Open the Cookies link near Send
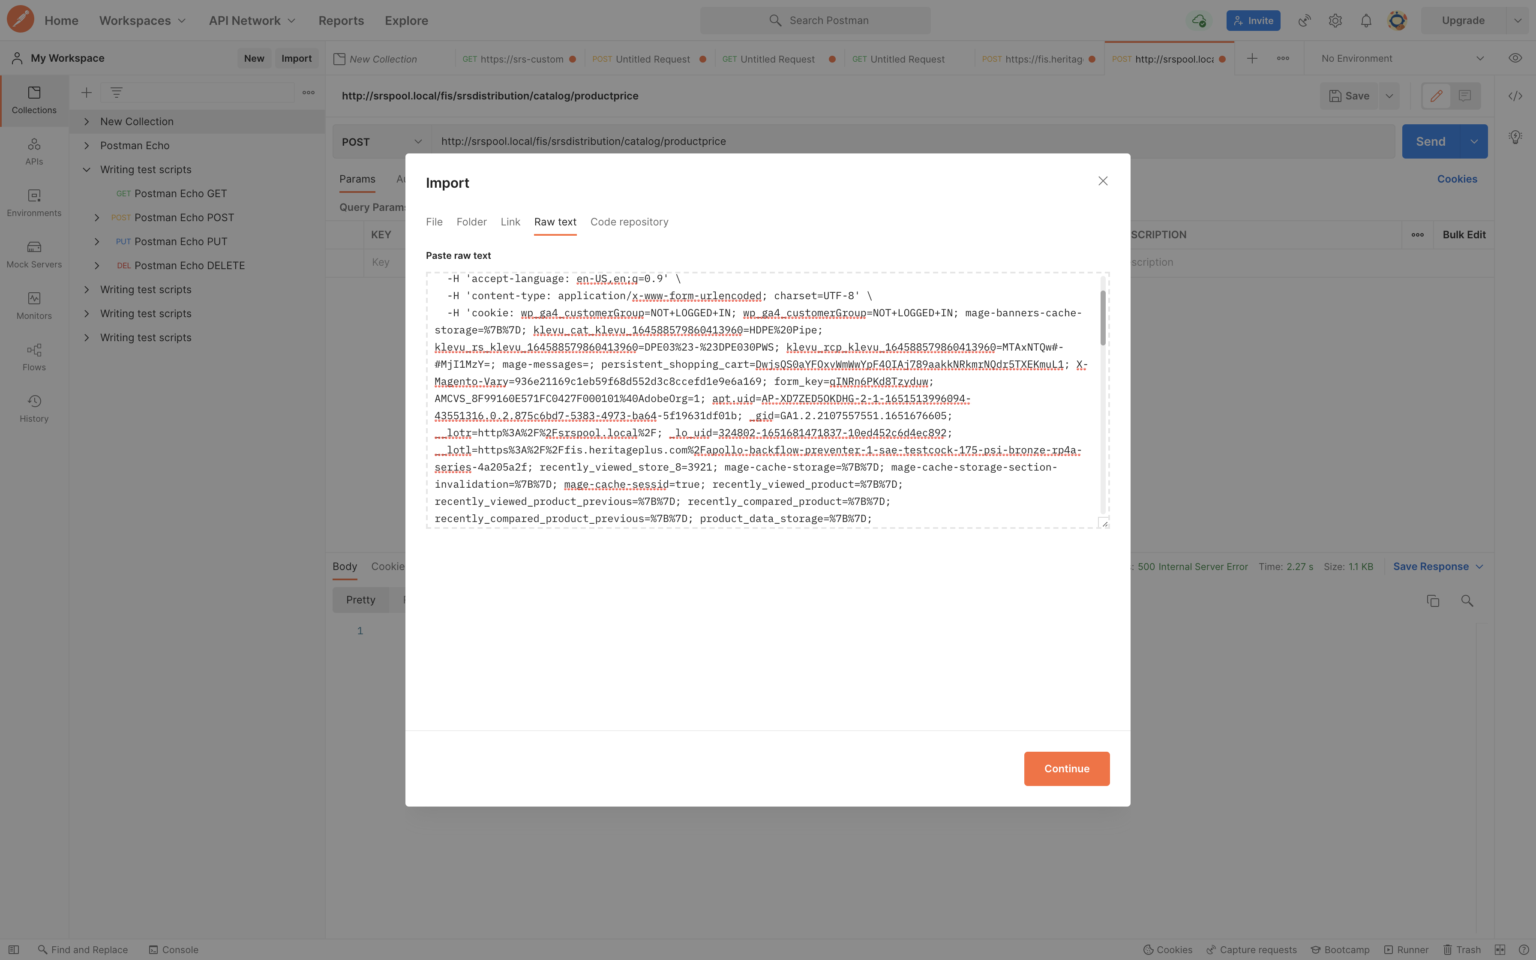 click(x=1457, y=179)
